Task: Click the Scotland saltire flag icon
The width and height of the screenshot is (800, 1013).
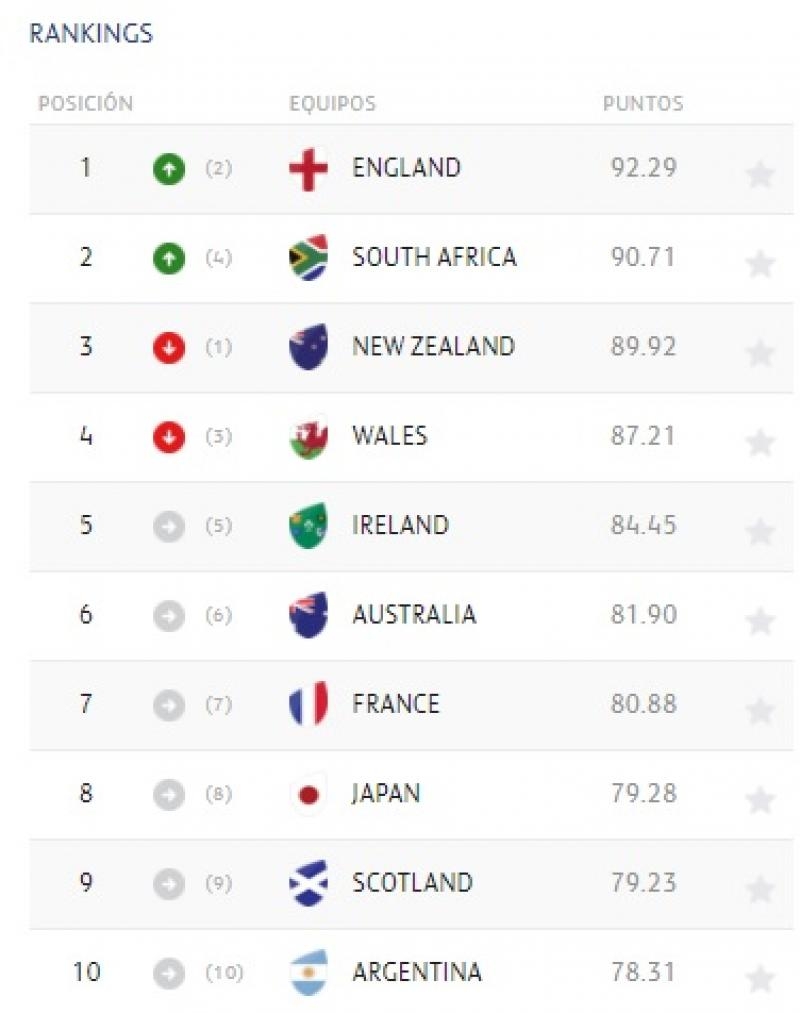Action: tap(308, 883)
